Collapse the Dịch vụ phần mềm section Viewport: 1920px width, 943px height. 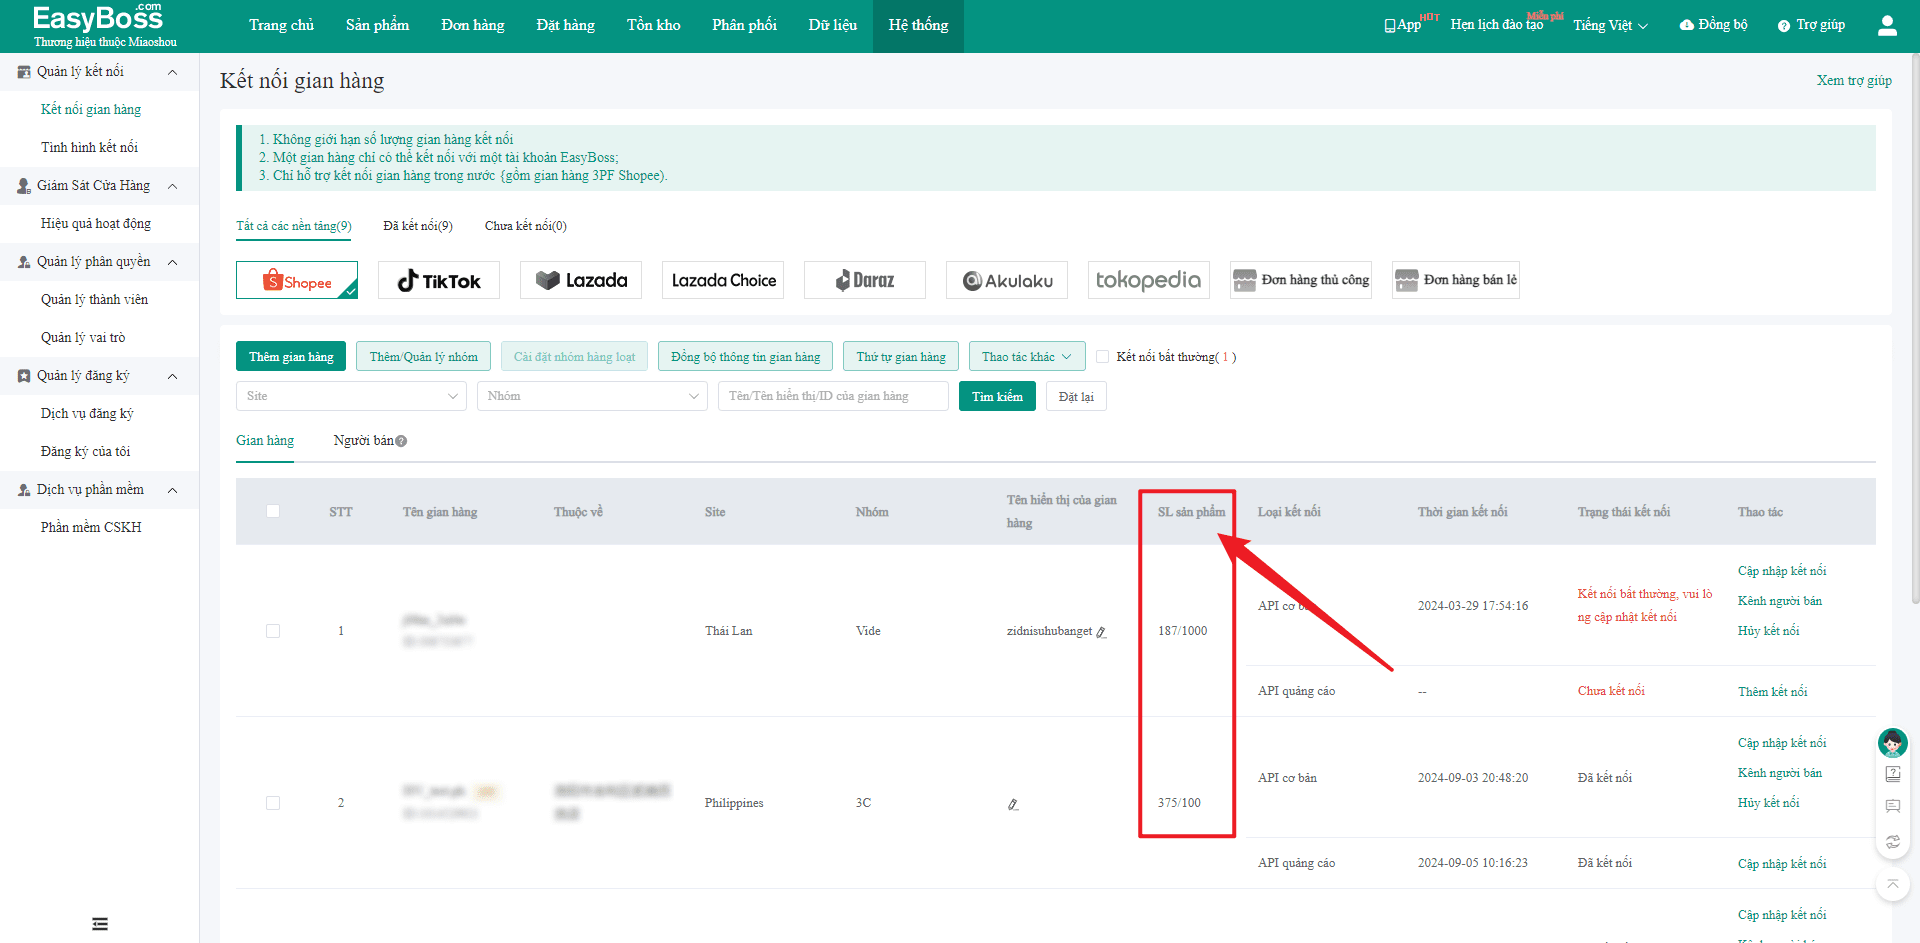pos(173,490)
